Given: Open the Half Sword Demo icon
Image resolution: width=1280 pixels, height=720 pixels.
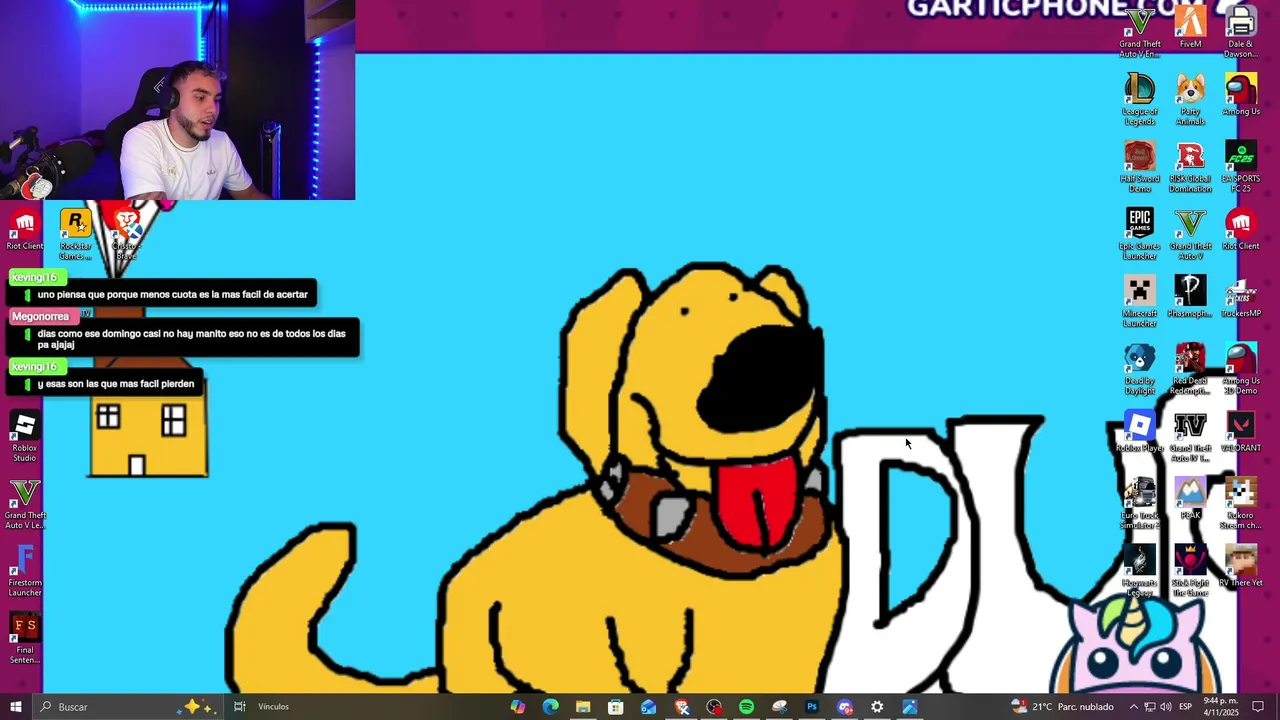Looking at the screenshot, I should pos(1140,166).
